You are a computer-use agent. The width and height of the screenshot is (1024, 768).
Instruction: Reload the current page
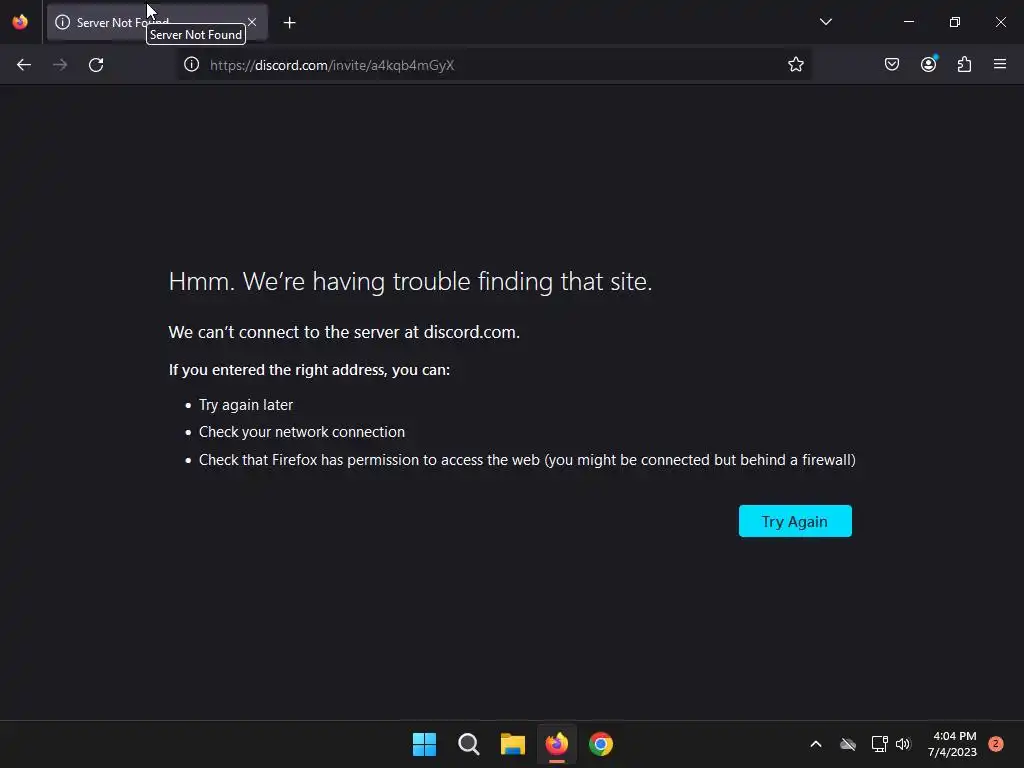pos(96,65)
